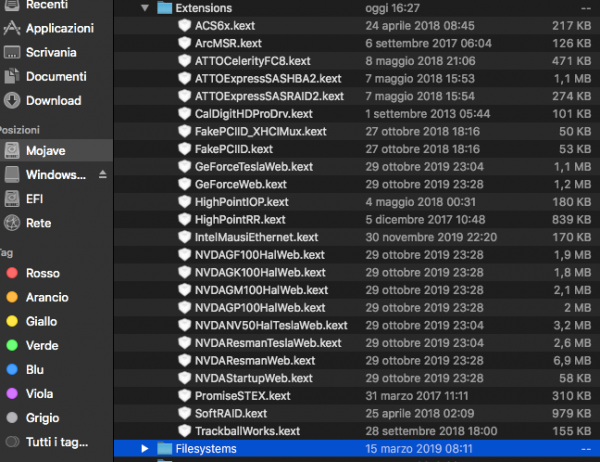The image size is (600, 462).
Task: Collapse the Extensions folder disclosure triangle
Action: point(145,8)
